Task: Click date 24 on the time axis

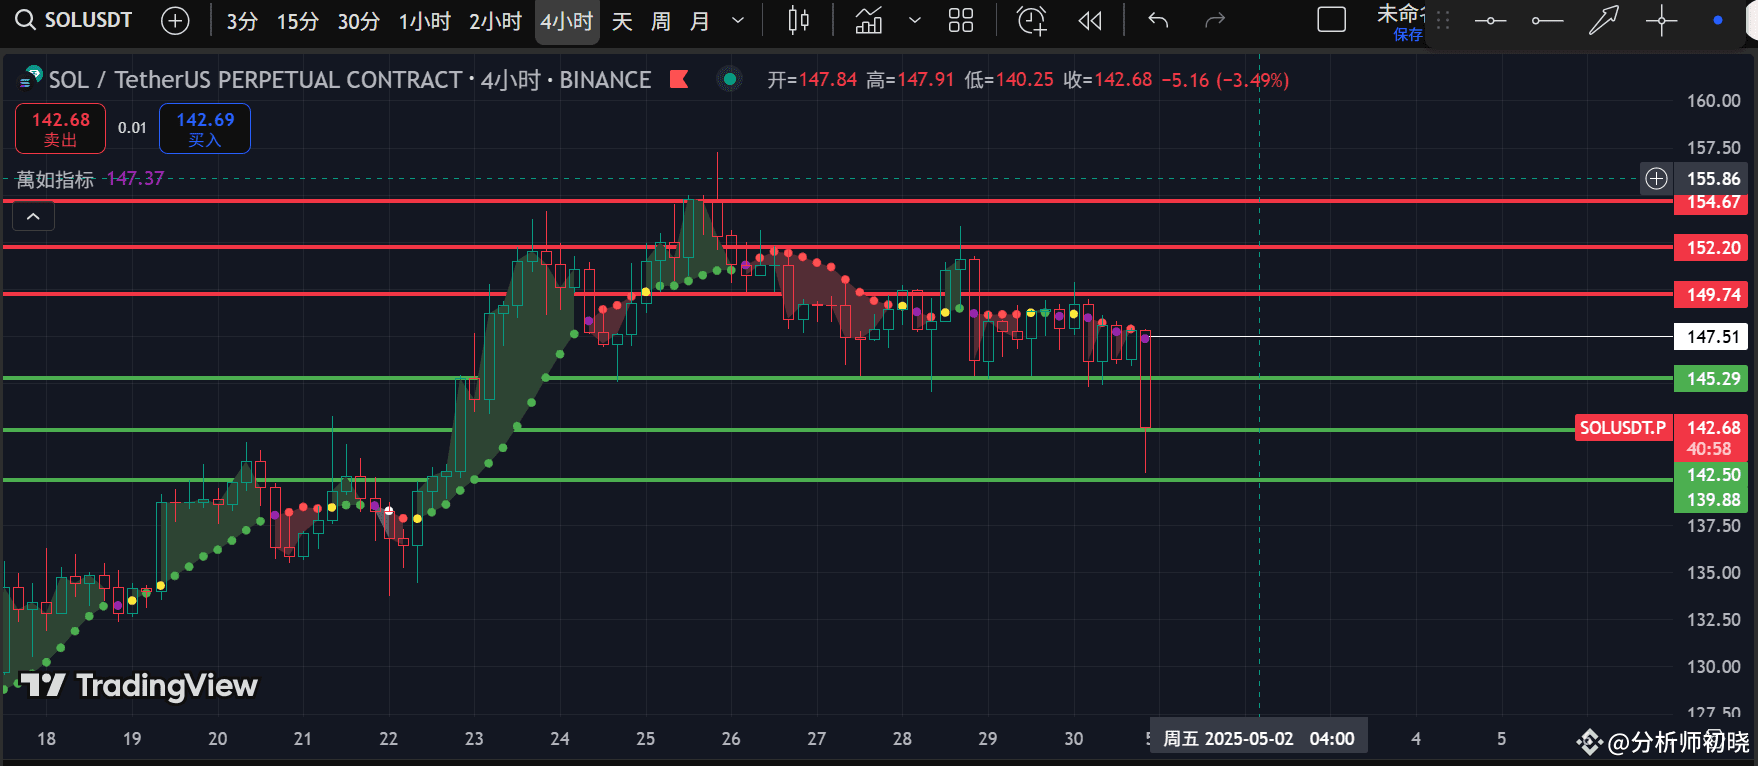Action: 560,739
